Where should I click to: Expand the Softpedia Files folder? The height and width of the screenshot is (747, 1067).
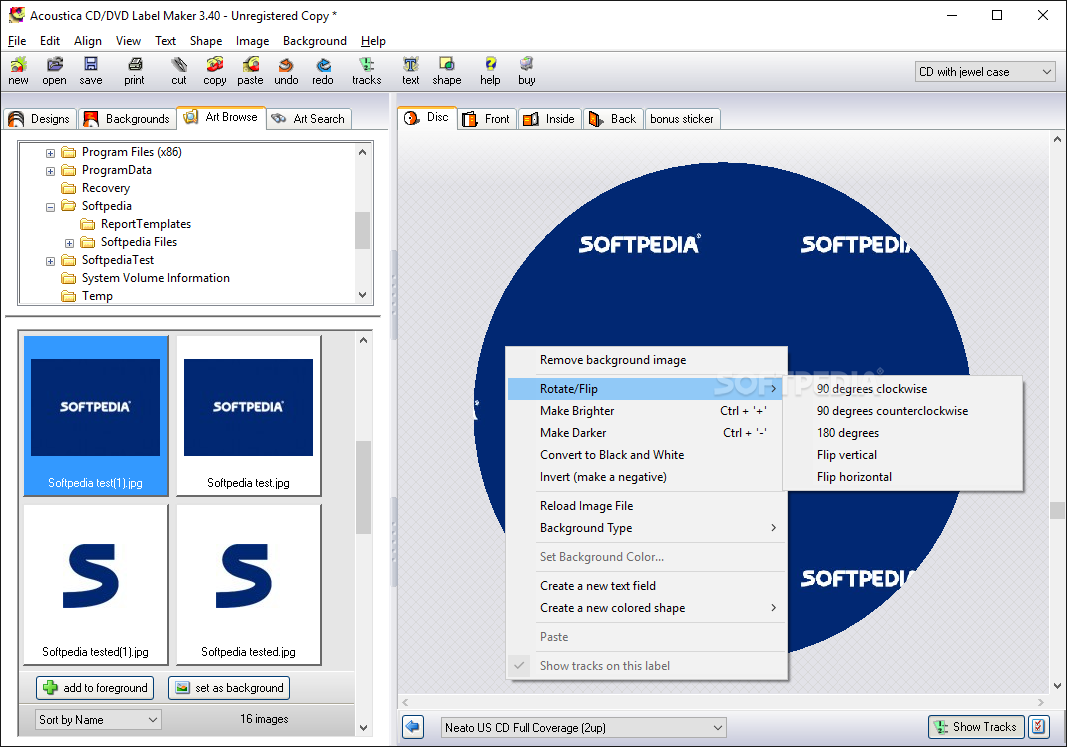point(69,243)
